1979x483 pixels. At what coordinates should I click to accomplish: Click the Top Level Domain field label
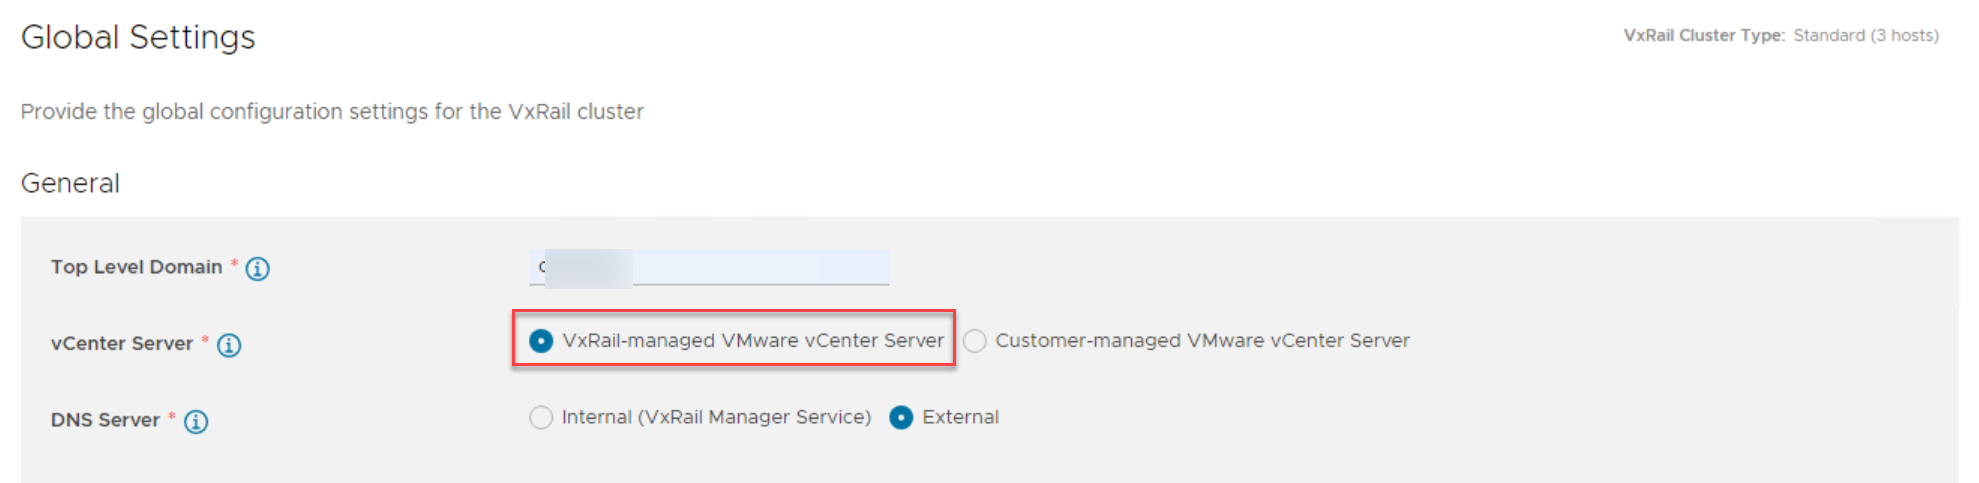click(136, 267)
